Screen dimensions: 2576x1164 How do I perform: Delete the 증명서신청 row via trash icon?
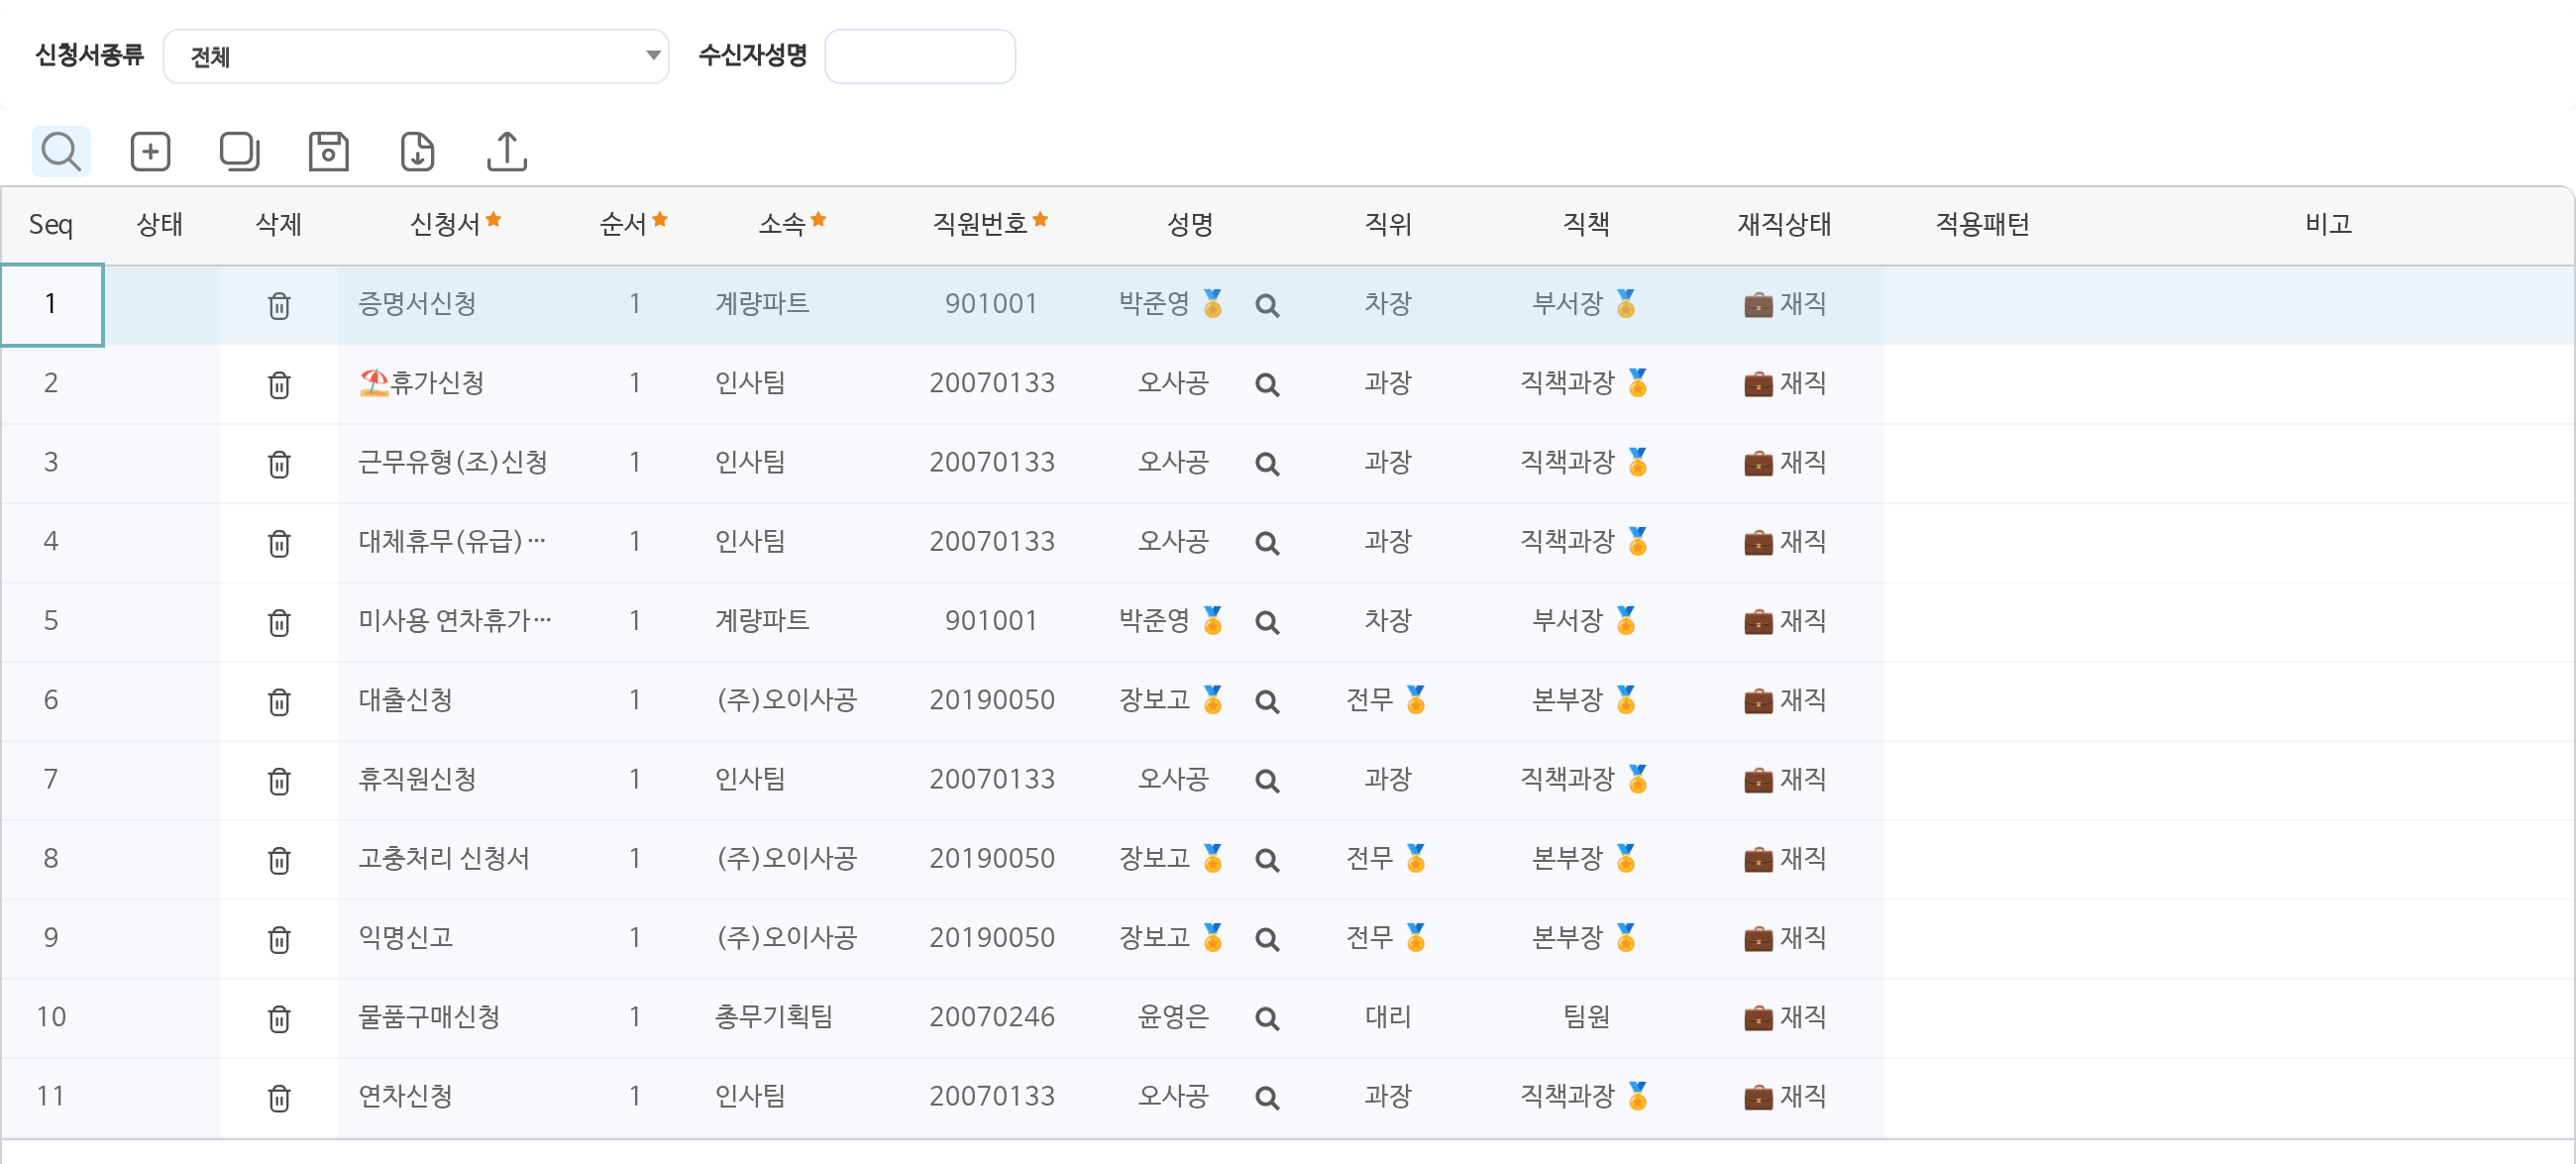279,306
